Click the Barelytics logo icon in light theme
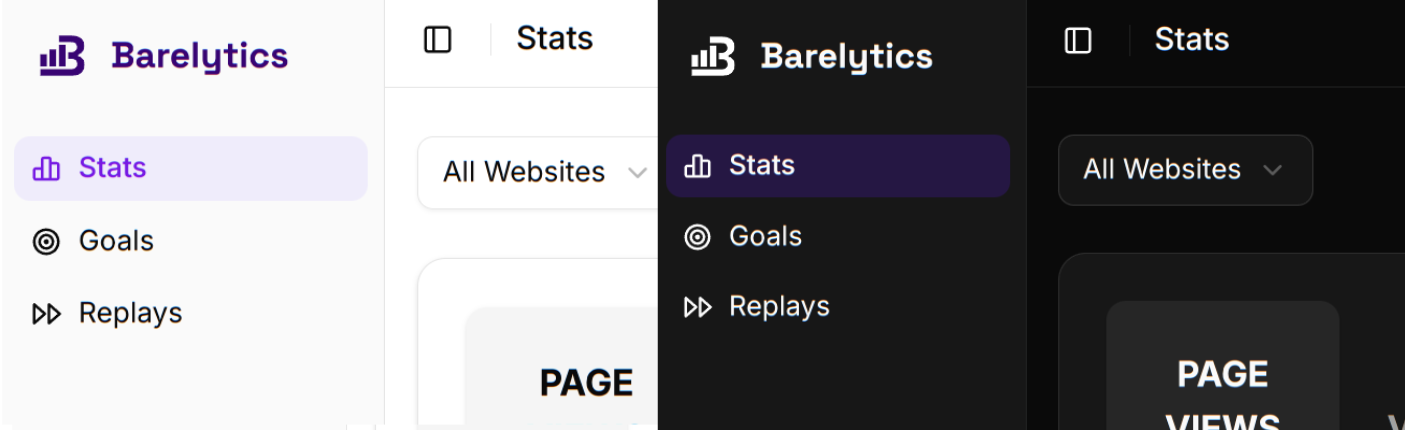The image size is (1405, 430). point(61,57)
